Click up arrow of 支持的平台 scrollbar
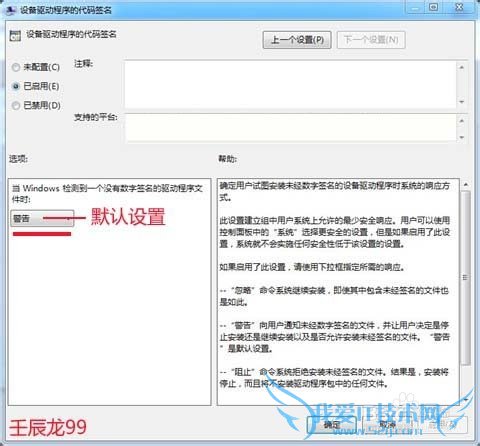This screenshot has height=446, width=480. click(x=462, y=120)
